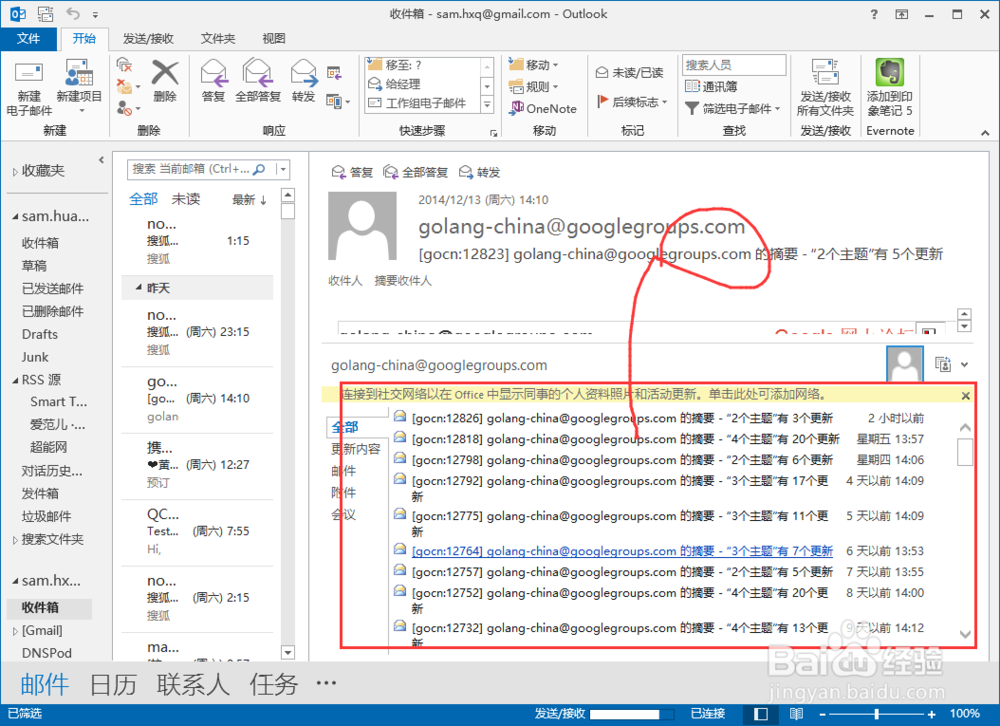Open the Address Book

coord(710,86)
